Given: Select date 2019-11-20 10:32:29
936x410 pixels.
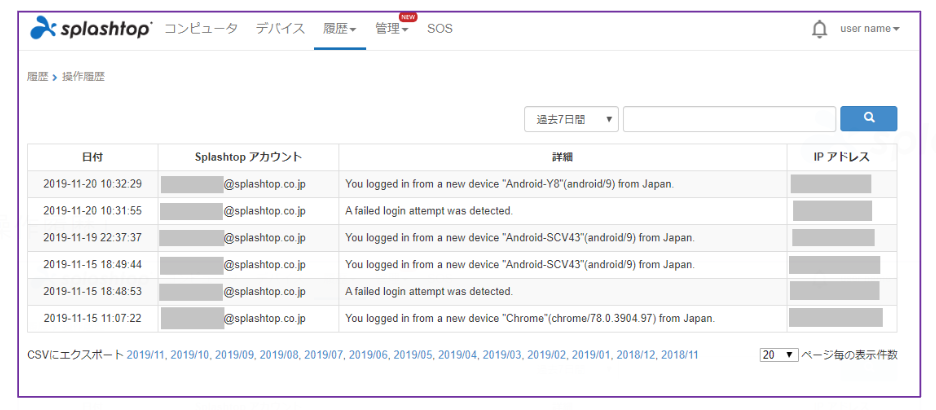Looking at the screenshot, I should pos(93,184).
